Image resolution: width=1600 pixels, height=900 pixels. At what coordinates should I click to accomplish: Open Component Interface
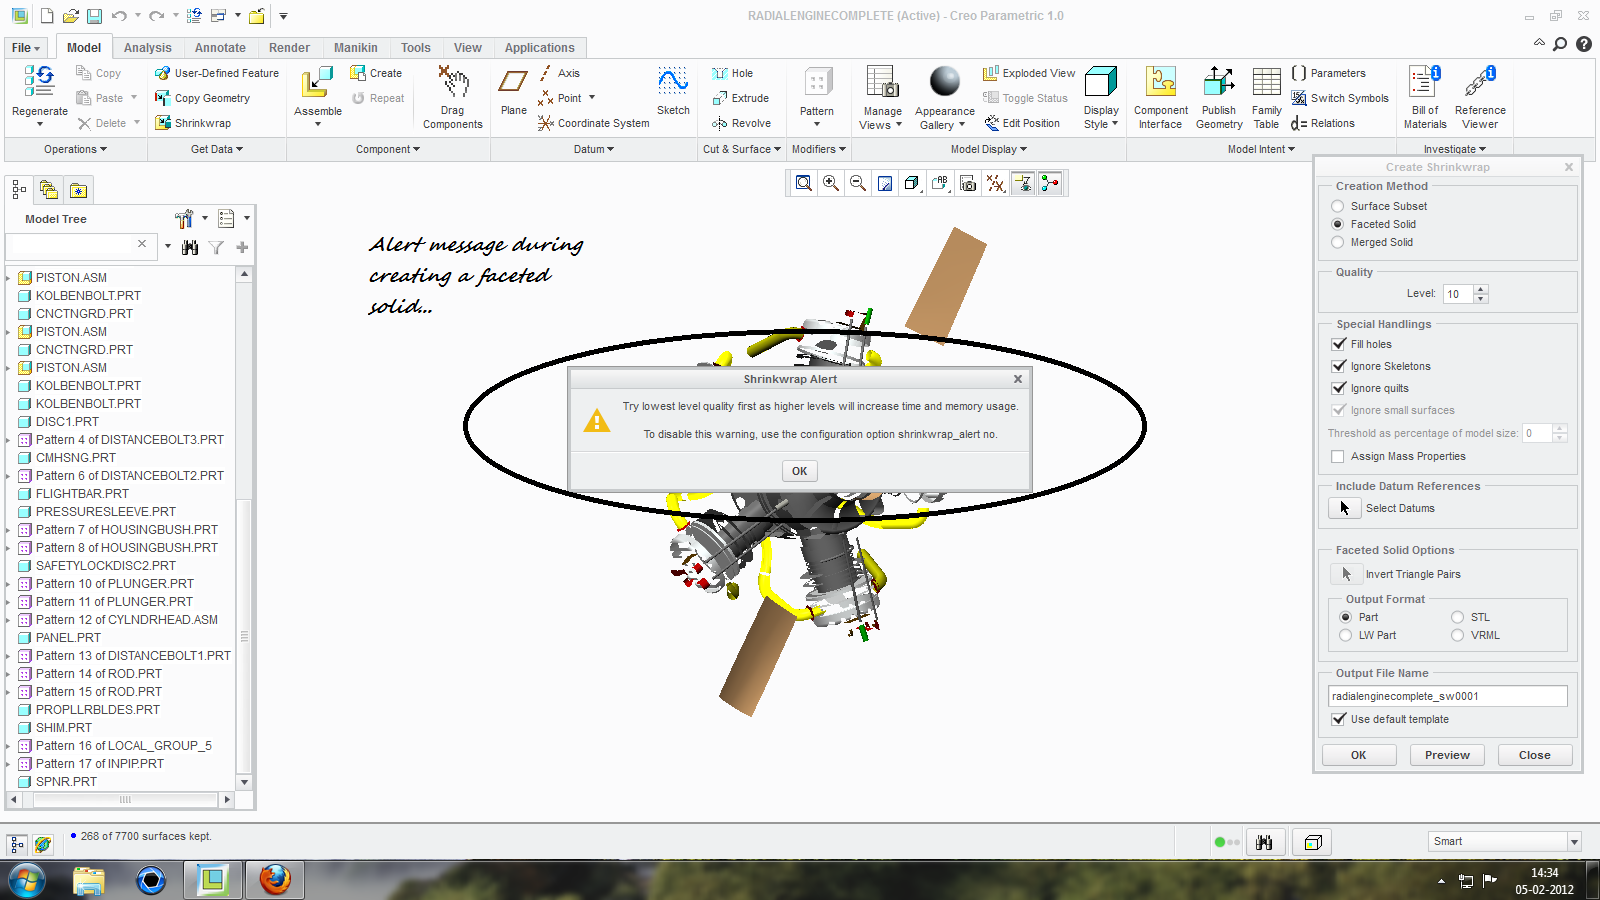point(1161,97)
